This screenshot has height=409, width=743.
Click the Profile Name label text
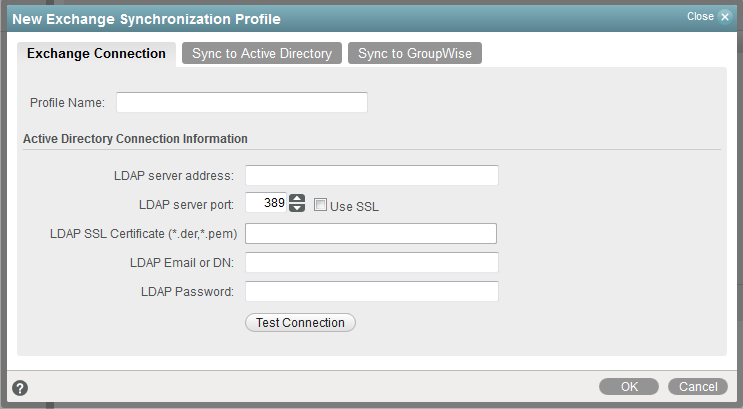(x=68, y=103)
